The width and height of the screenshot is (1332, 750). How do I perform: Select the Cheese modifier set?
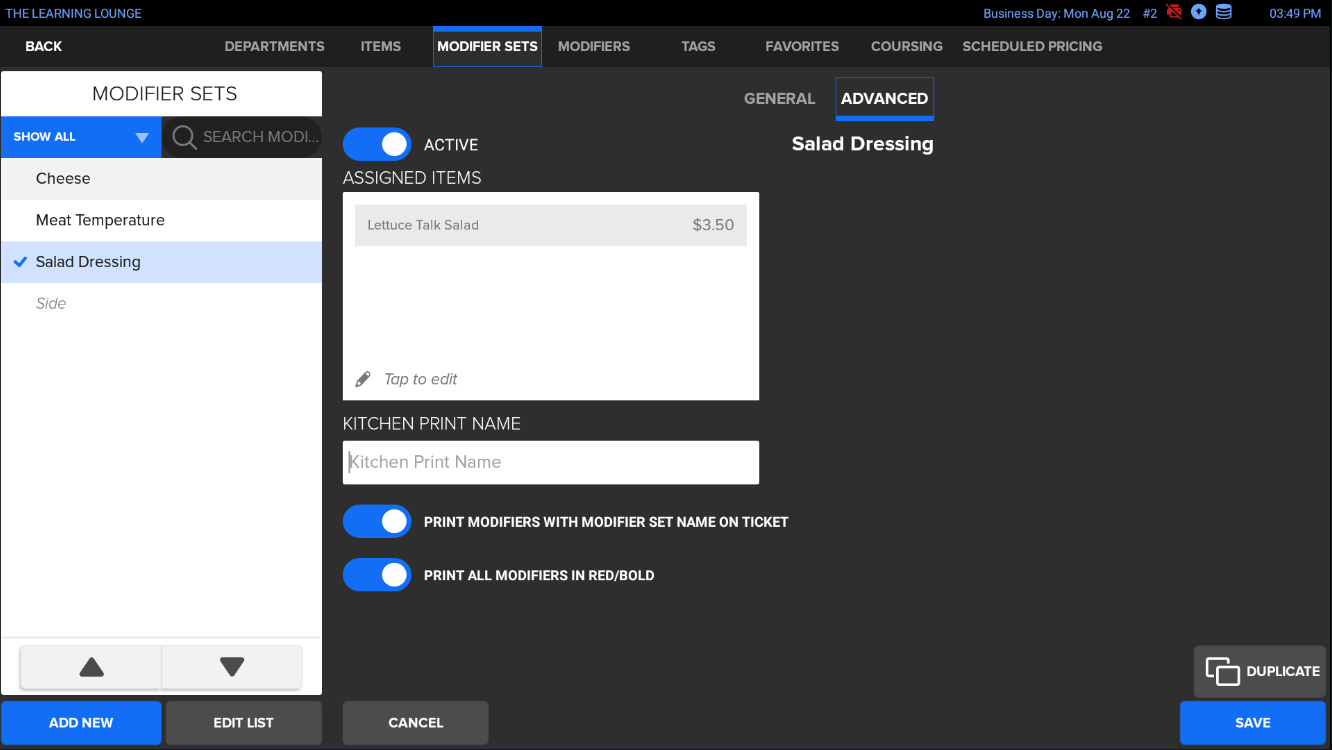click(x=63, y=178)
